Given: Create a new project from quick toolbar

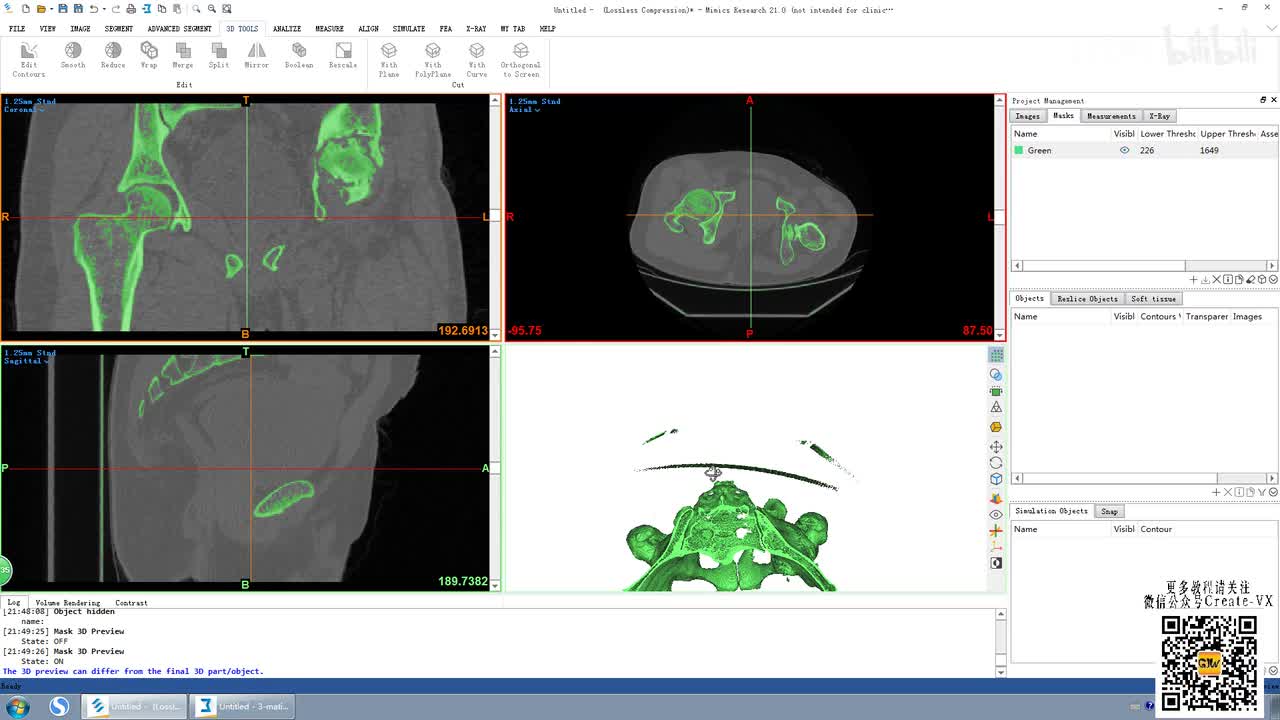Looking at the screenshot, I should (24, 9).
